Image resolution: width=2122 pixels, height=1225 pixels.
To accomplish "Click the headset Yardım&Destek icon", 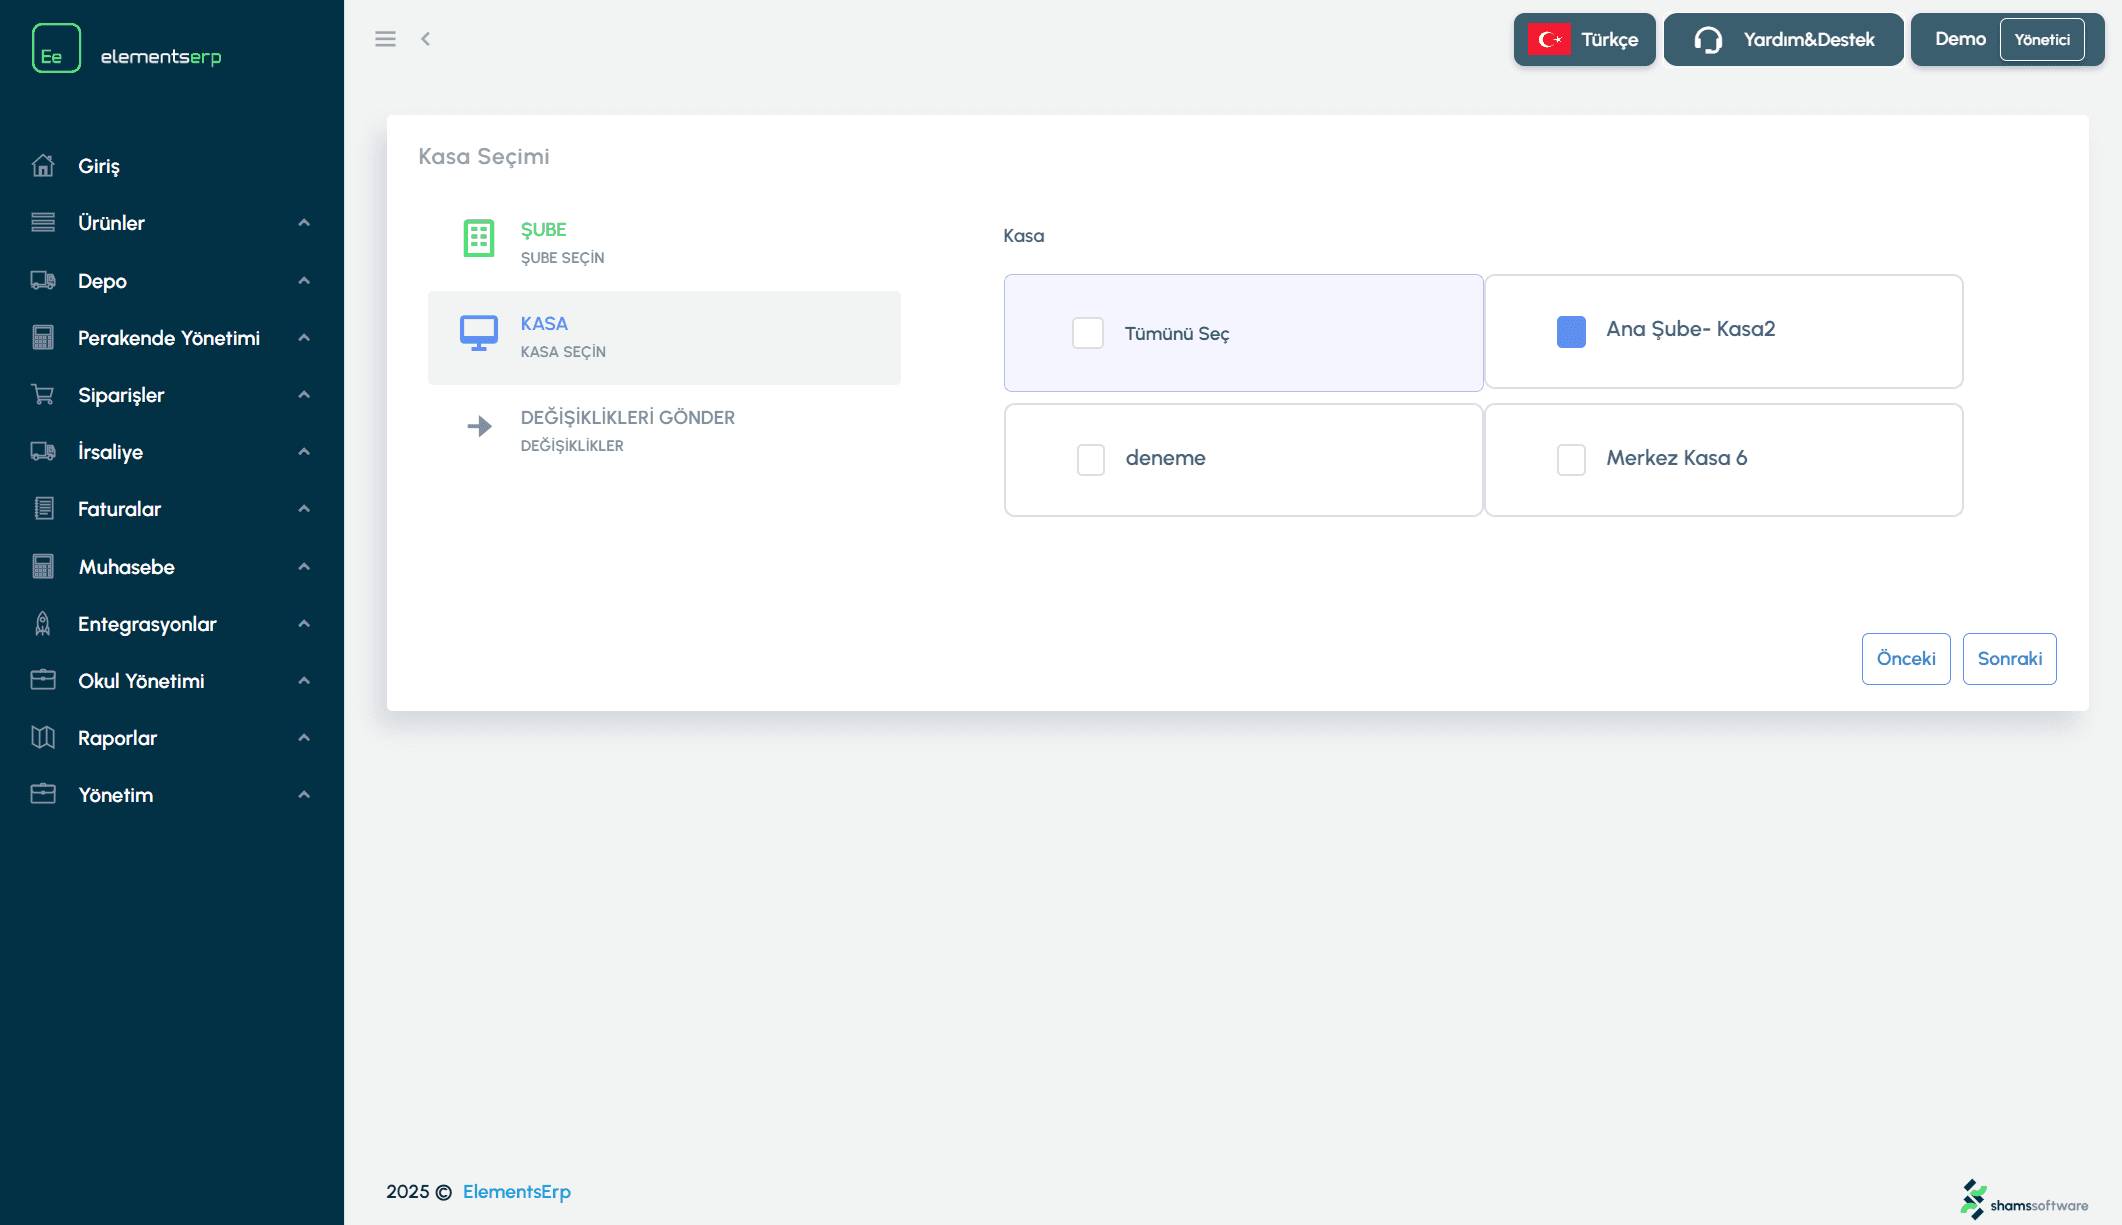I will point(1708,40).
